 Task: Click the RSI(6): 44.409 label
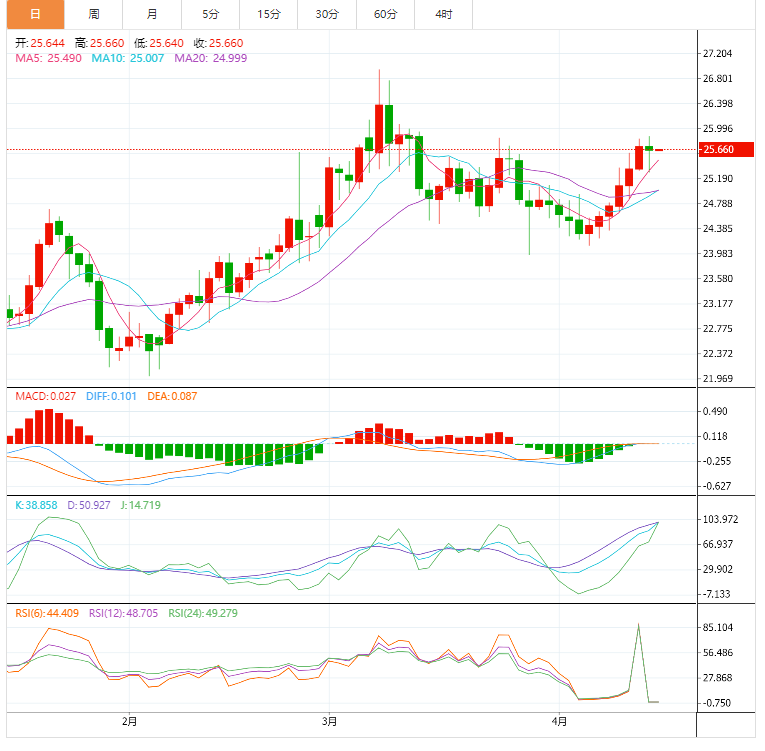pyautogui.click(x=47, y=613)
